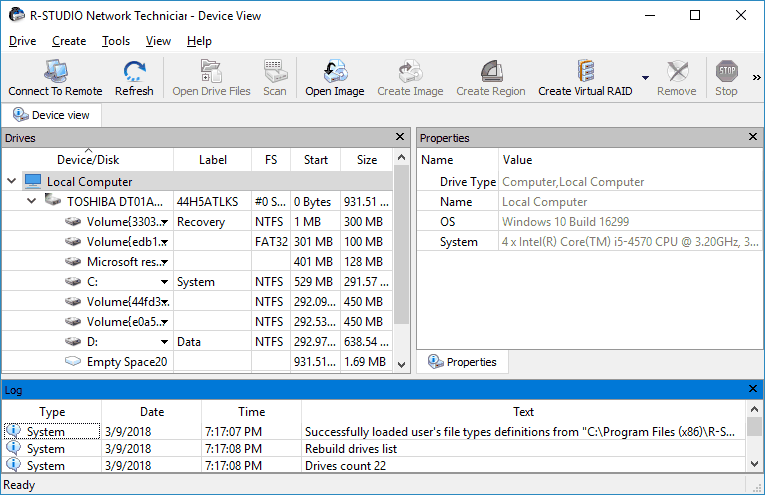Click info icon of the Drives count 22 log
Image resolution: width=765 pixels, height=495 pixels.
pyautogui.click(x=13, y=465)
